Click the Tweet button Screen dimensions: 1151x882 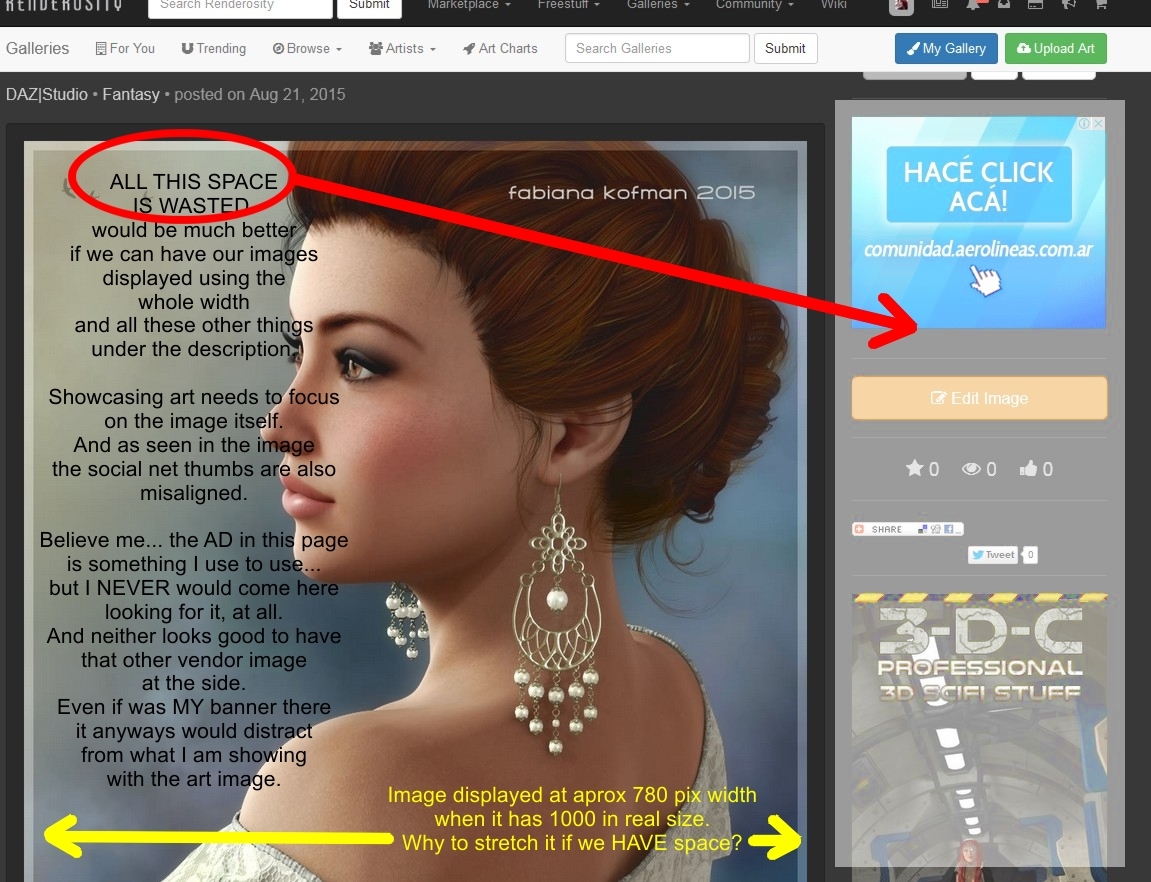pyautogui.click(x=992, y=555)
